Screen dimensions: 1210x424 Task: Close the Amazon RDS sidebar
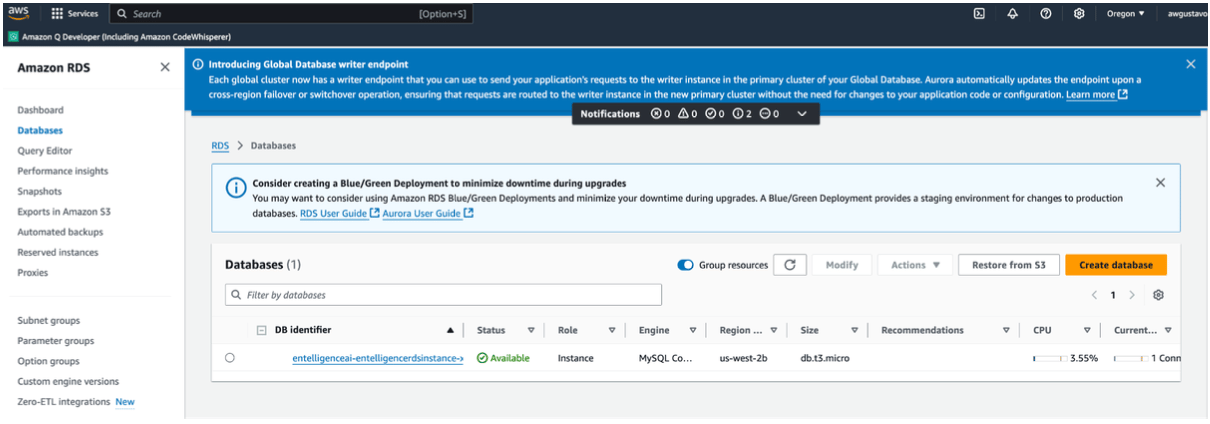(165, 67)
